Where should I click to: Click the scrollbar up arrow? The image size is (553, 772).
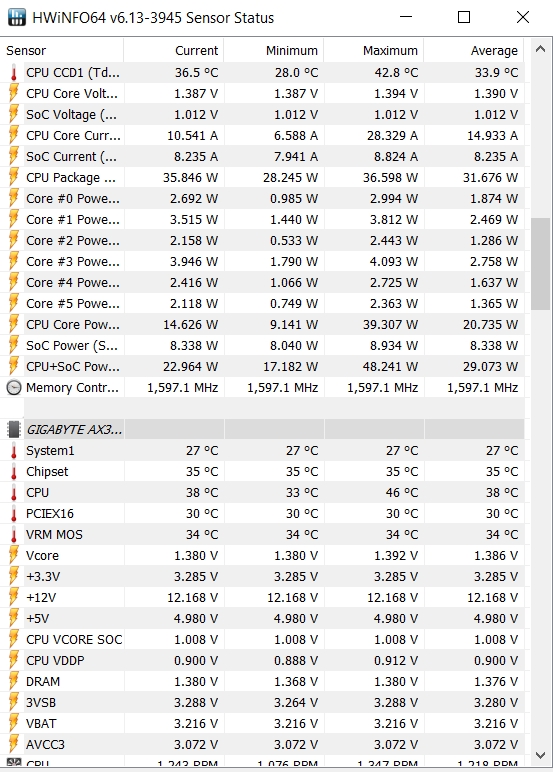(x=540, y=49)
